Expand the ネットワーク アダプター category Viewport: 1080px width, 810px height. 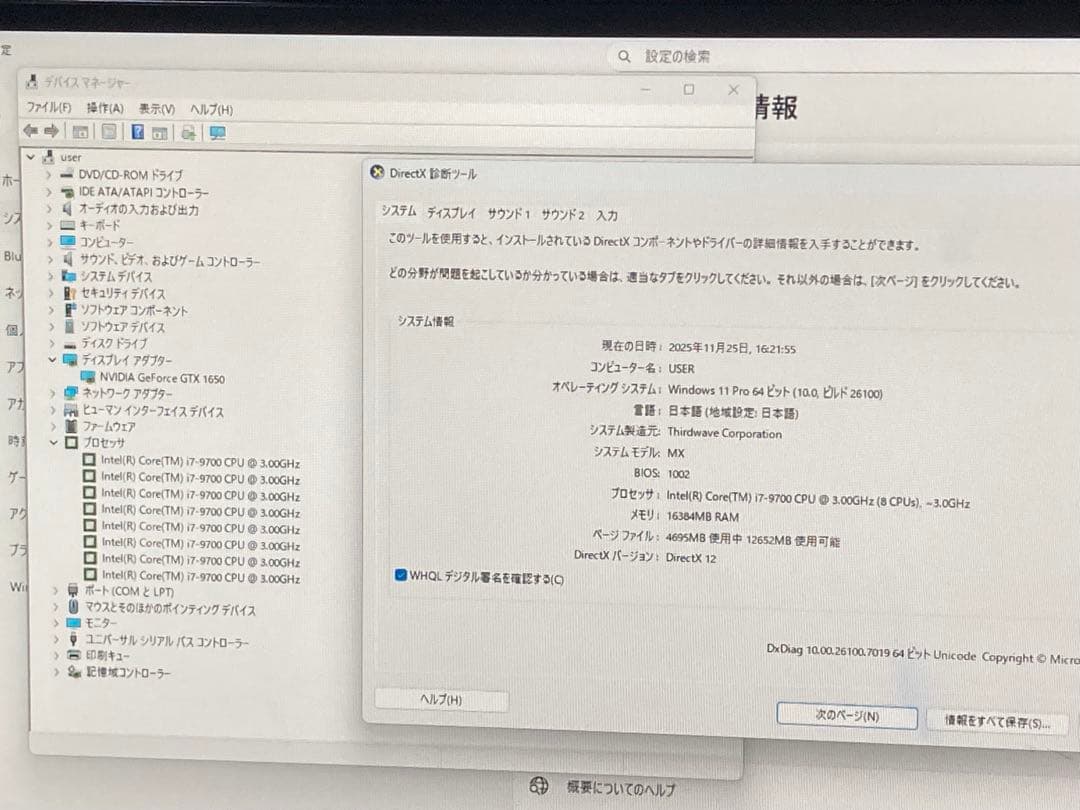pyautogui.click(x=53, y=393)
